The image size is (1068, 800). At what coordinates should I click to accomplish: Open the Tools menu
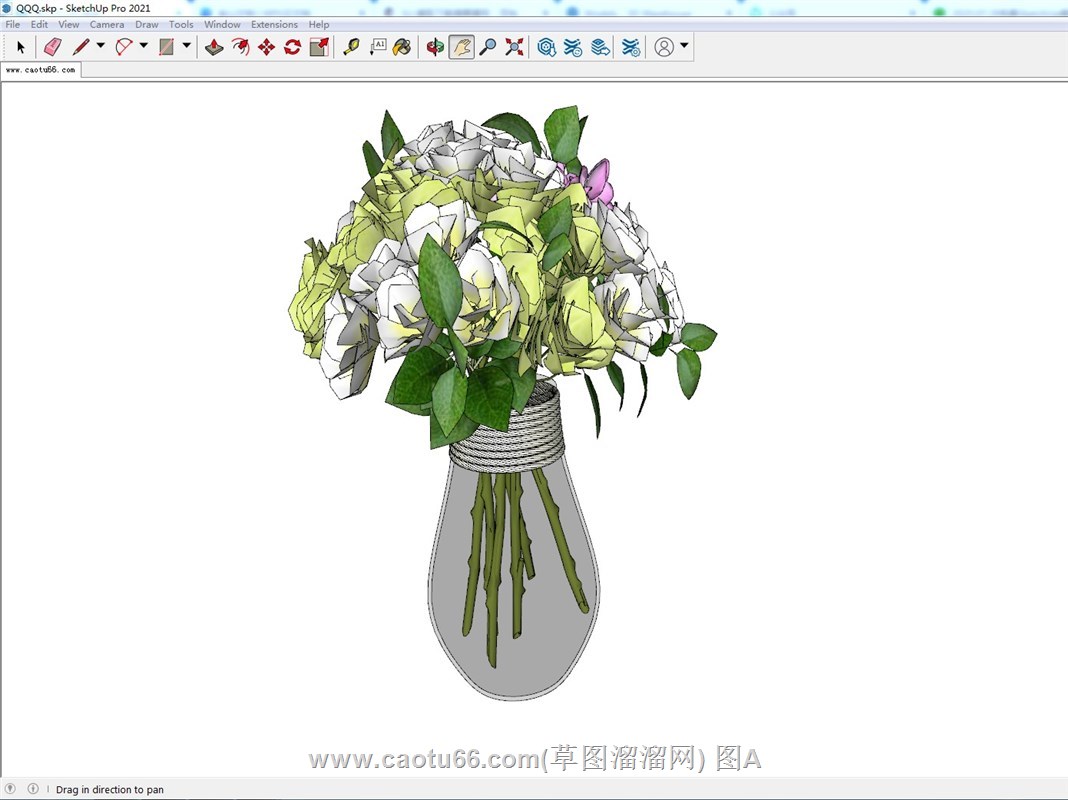pyautogui.click(x=181, y=25)
